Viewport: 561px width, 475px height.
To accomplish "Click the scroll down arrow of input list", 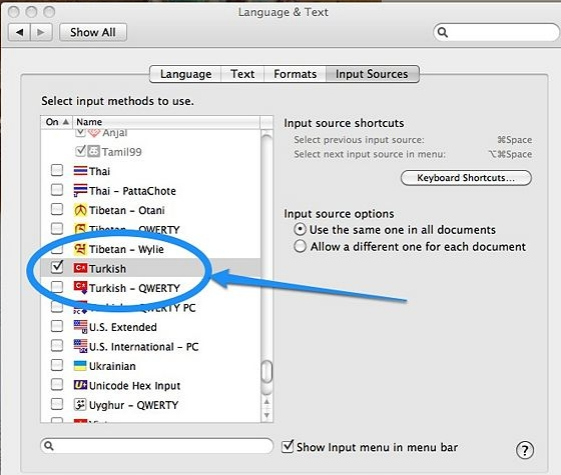I will tap(267, 415).
